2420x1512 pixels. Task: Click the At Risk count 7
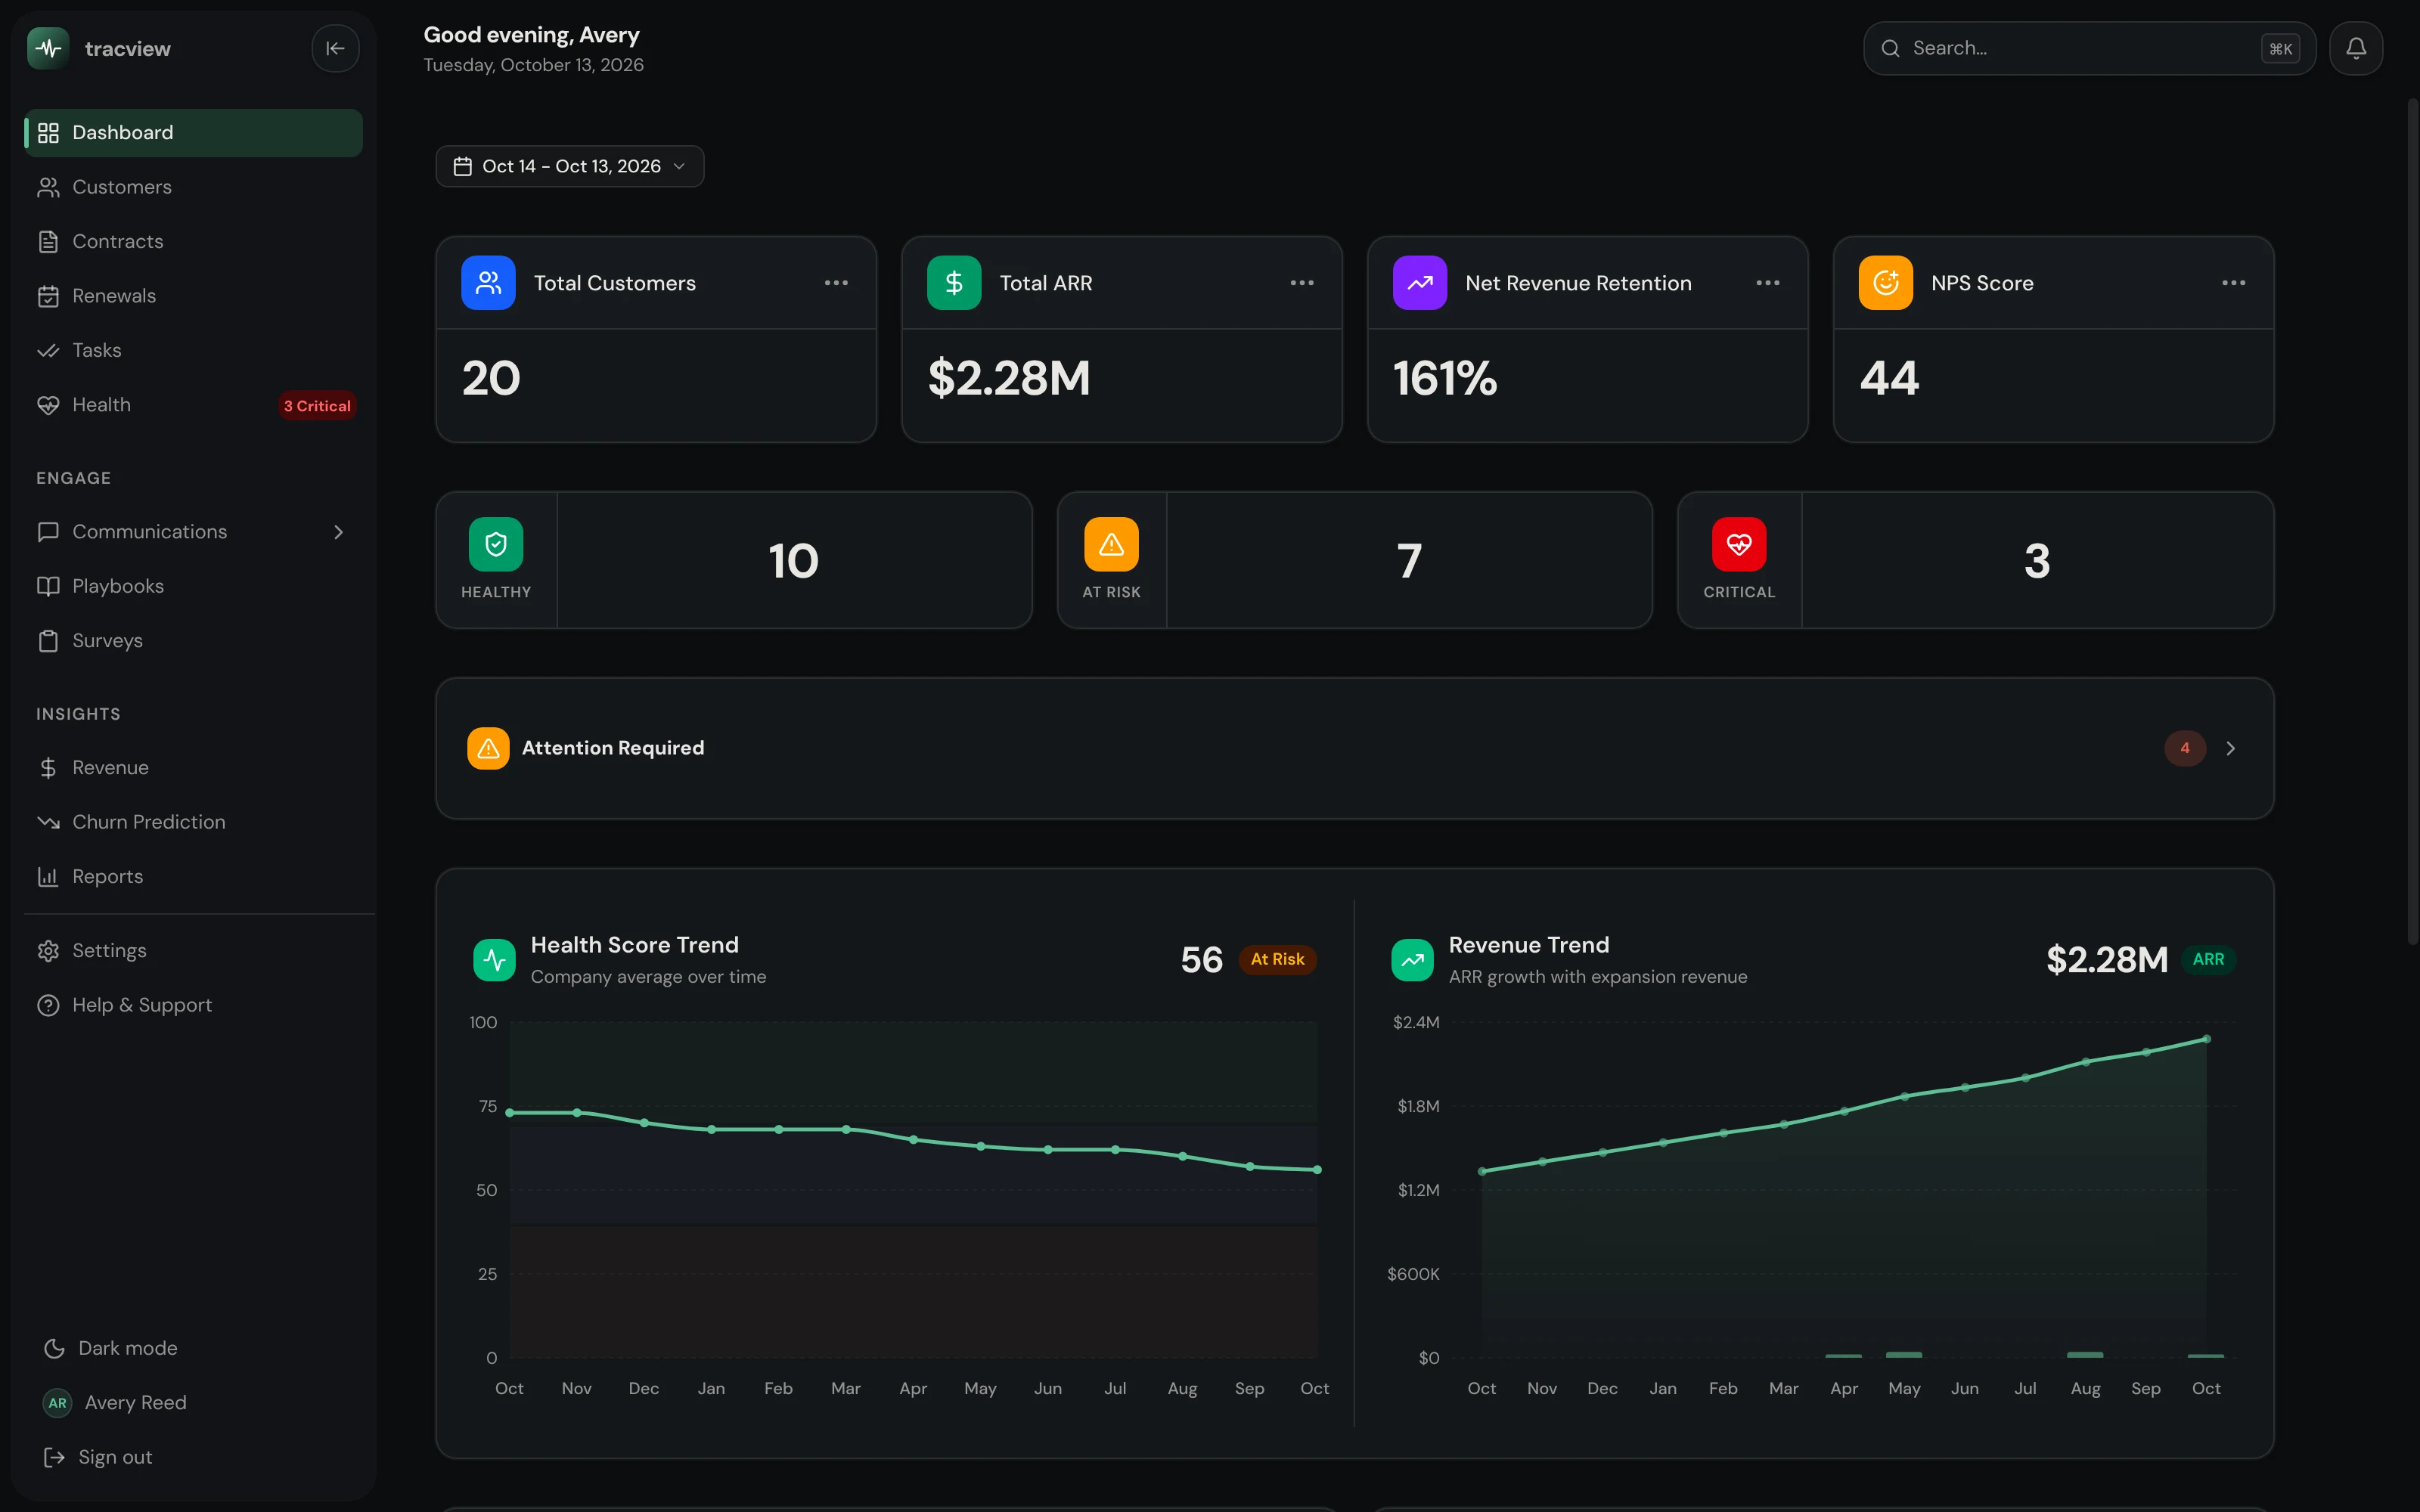pyautogui.click(x=1409, y=561)
